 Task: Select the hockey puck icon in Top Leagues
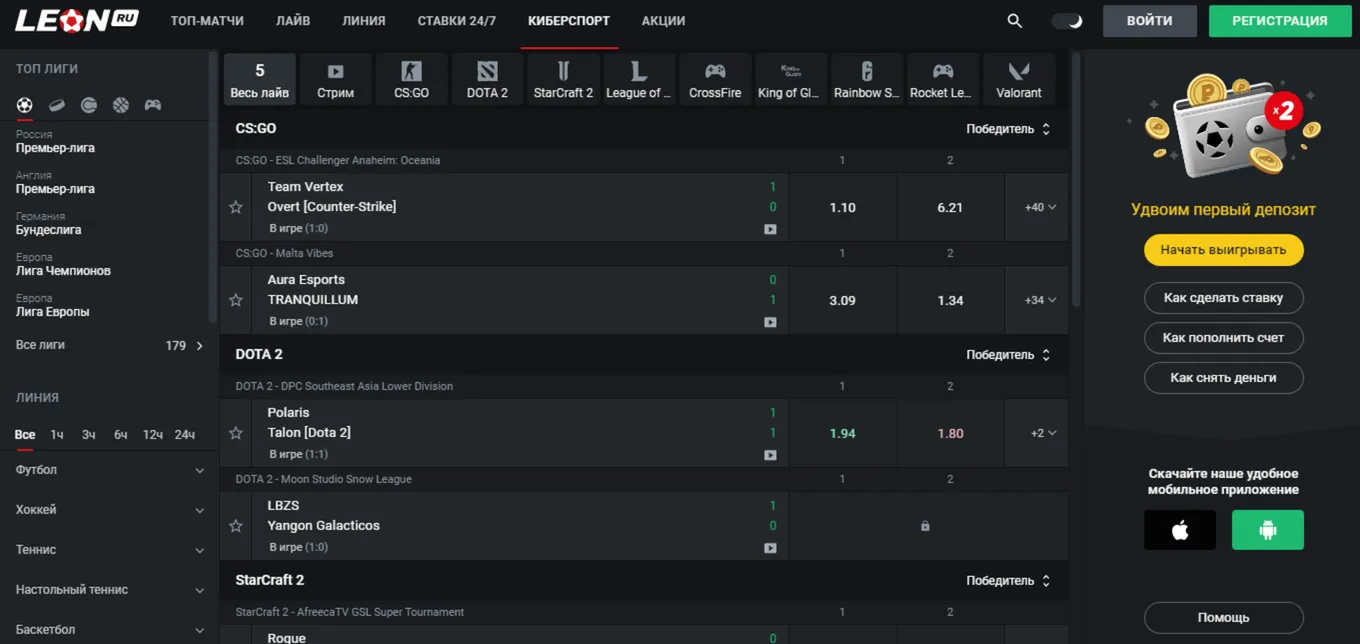[x=57, y=105]
